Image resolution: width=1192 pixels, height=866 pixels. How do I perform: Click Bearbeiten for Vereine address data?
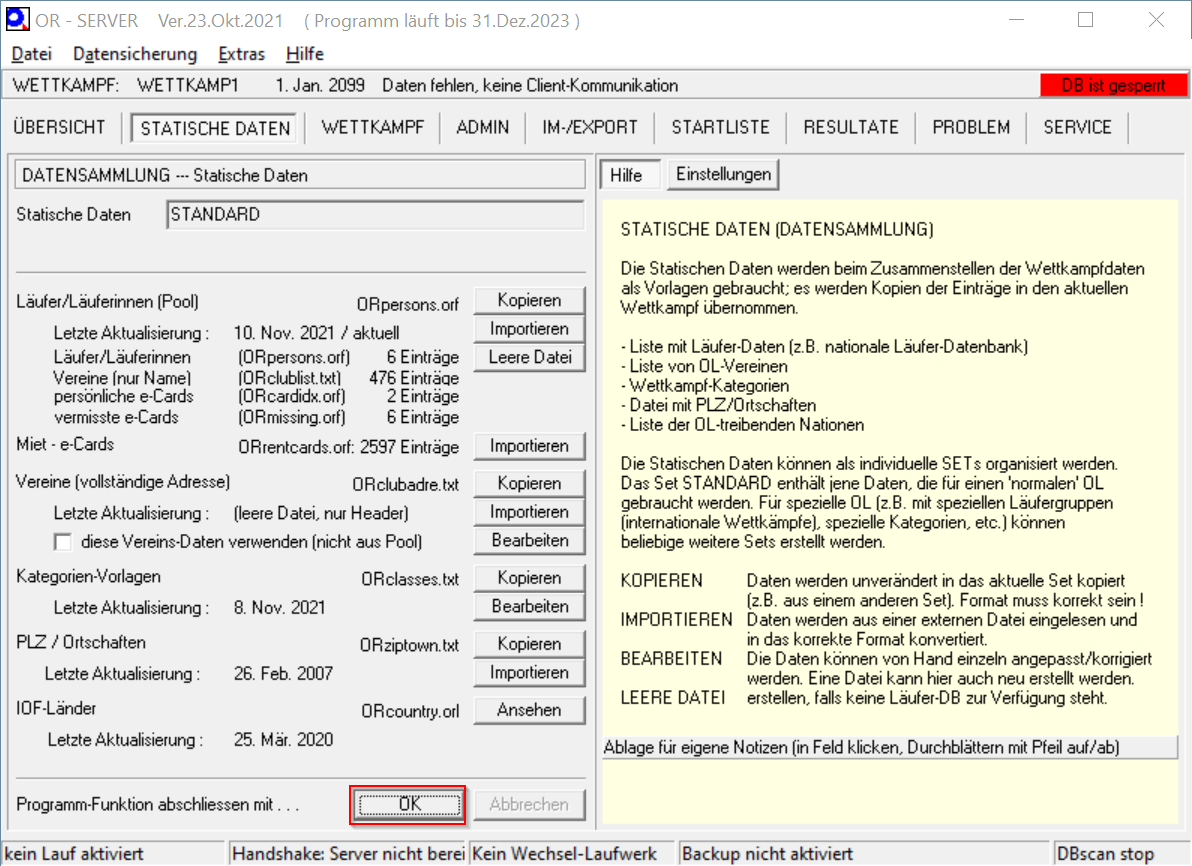(529, 540)
